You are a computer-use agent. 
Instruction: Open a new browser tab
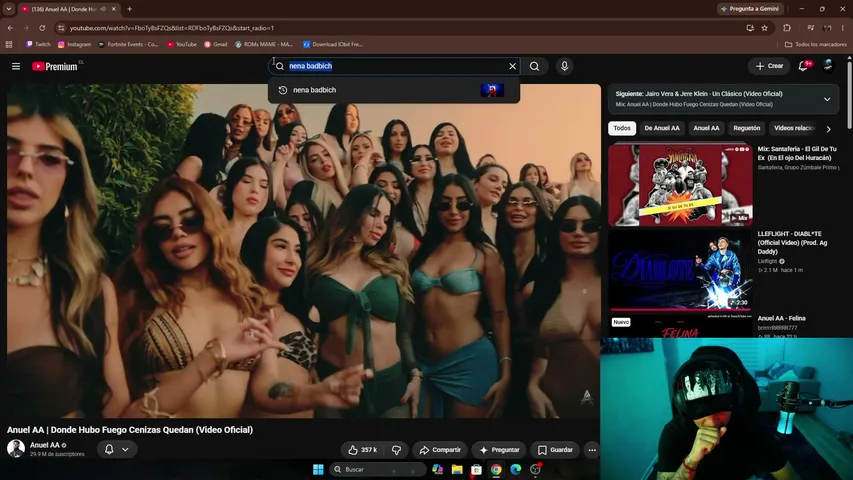coord(129,9)
